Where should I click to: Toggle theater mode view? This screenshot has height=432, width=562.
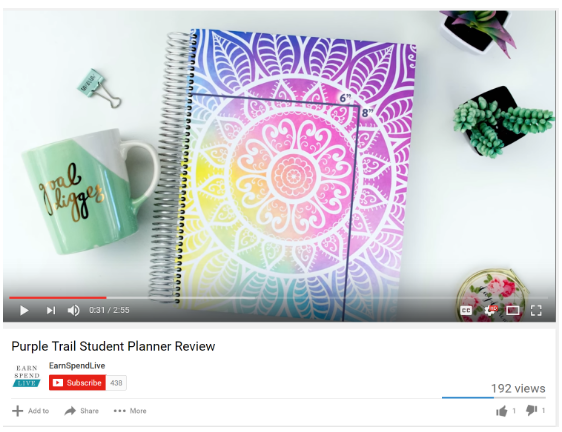pyautogui.click(x=513, y=310)
